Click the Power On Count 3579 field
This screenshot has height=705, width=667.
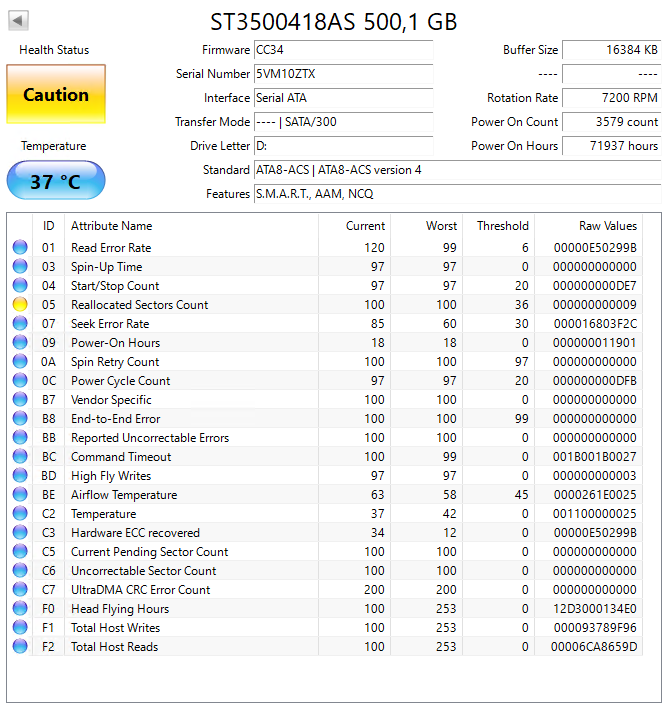[612, 122]
